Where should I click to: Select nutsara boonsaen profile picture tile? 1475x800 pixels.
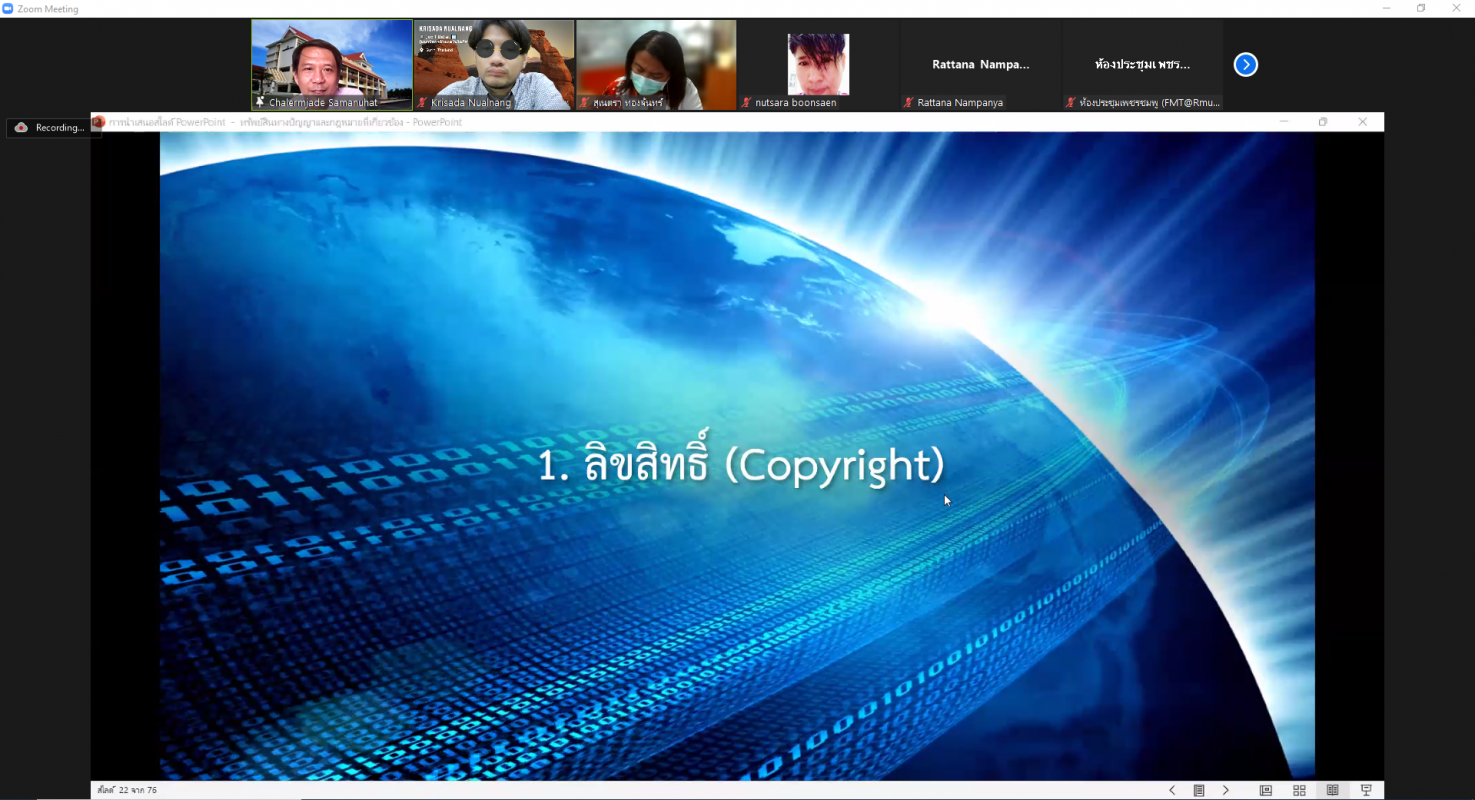click(818, 65)
